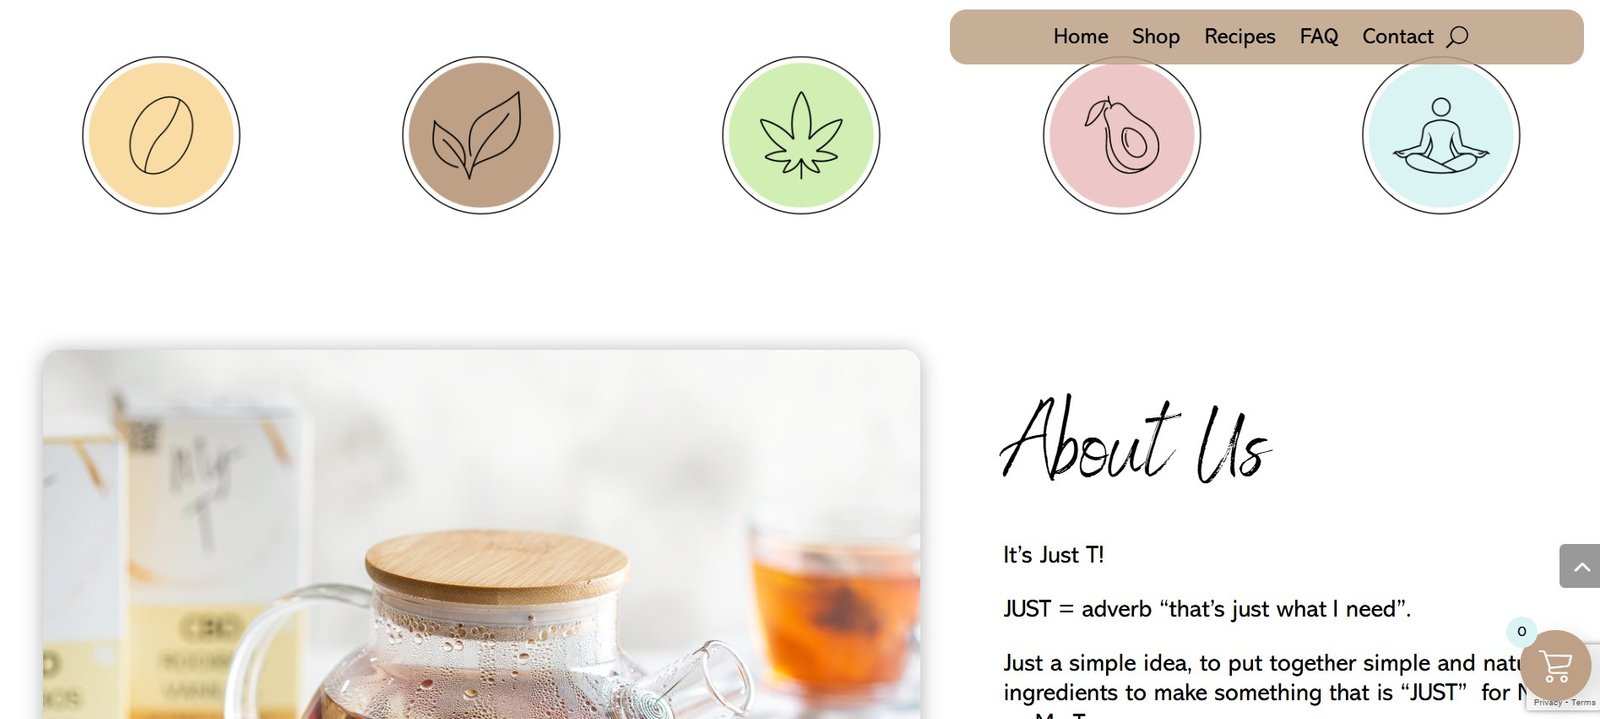Image resolution: width=1600 pixels, height=719 pixels.
Task: Navigate to the Recipes page
Action: [x=1240, y=36]
